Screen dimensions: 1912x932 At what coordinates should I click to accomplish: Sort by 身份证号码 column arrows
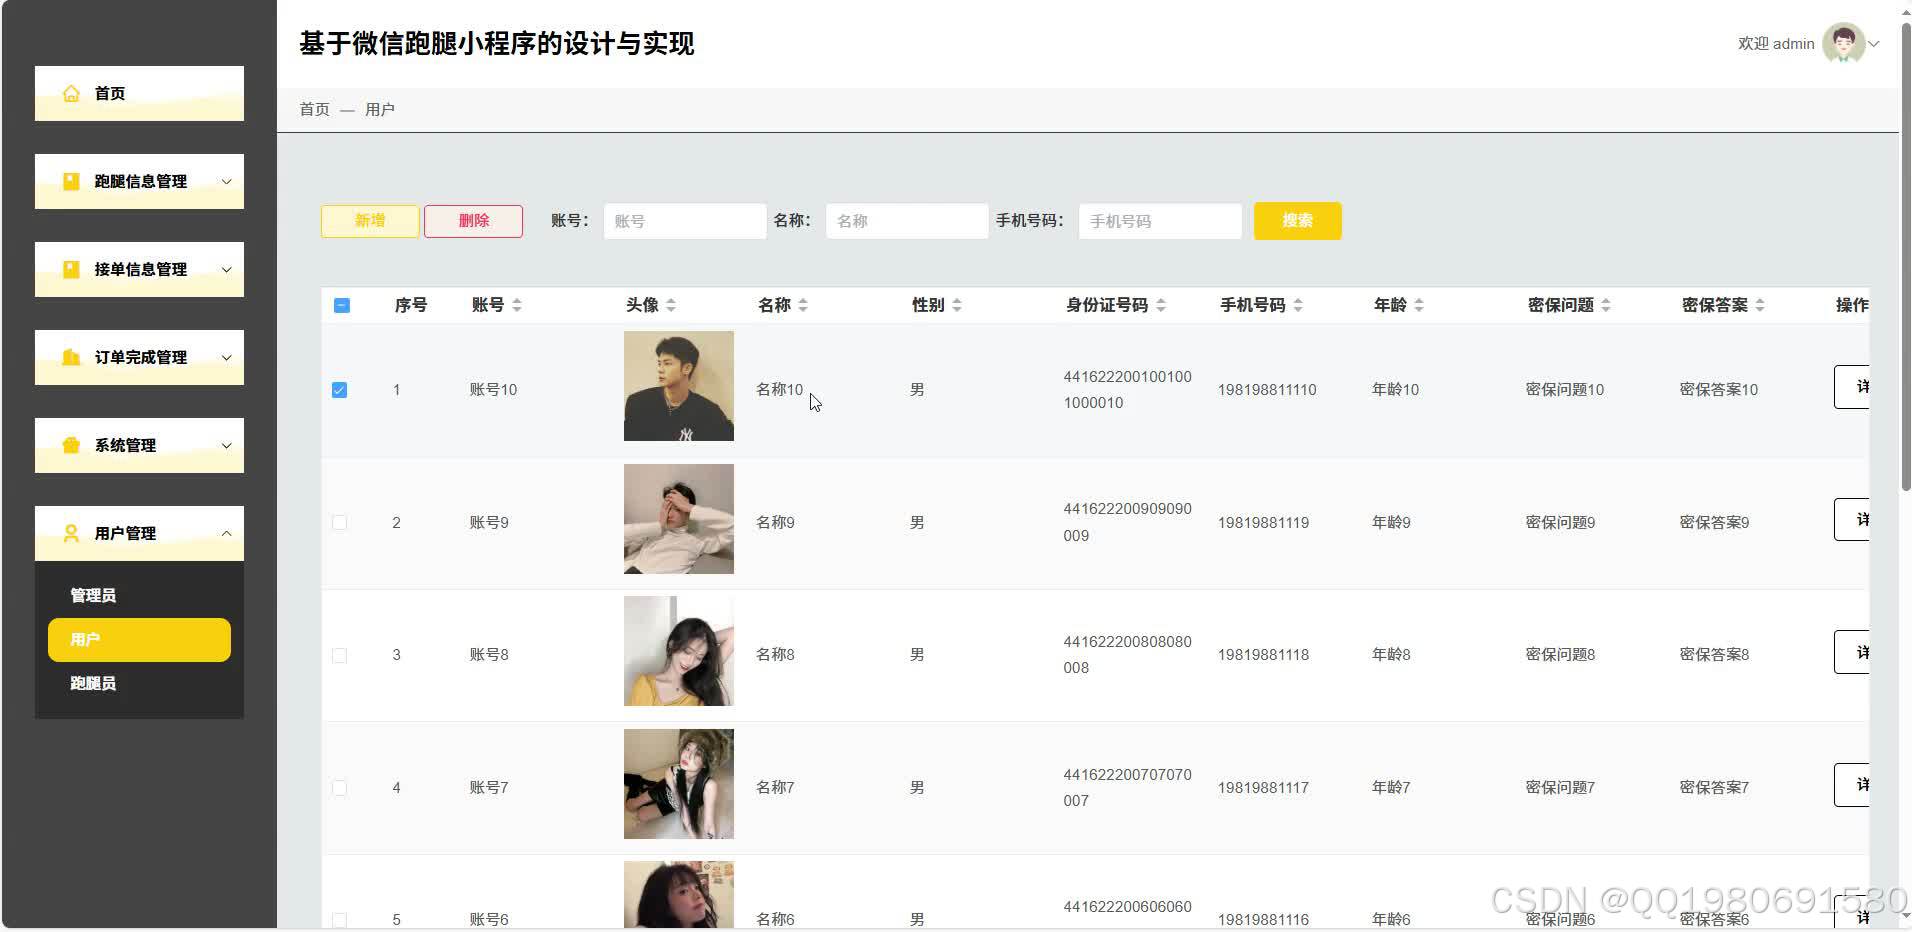coord(1161,305)
